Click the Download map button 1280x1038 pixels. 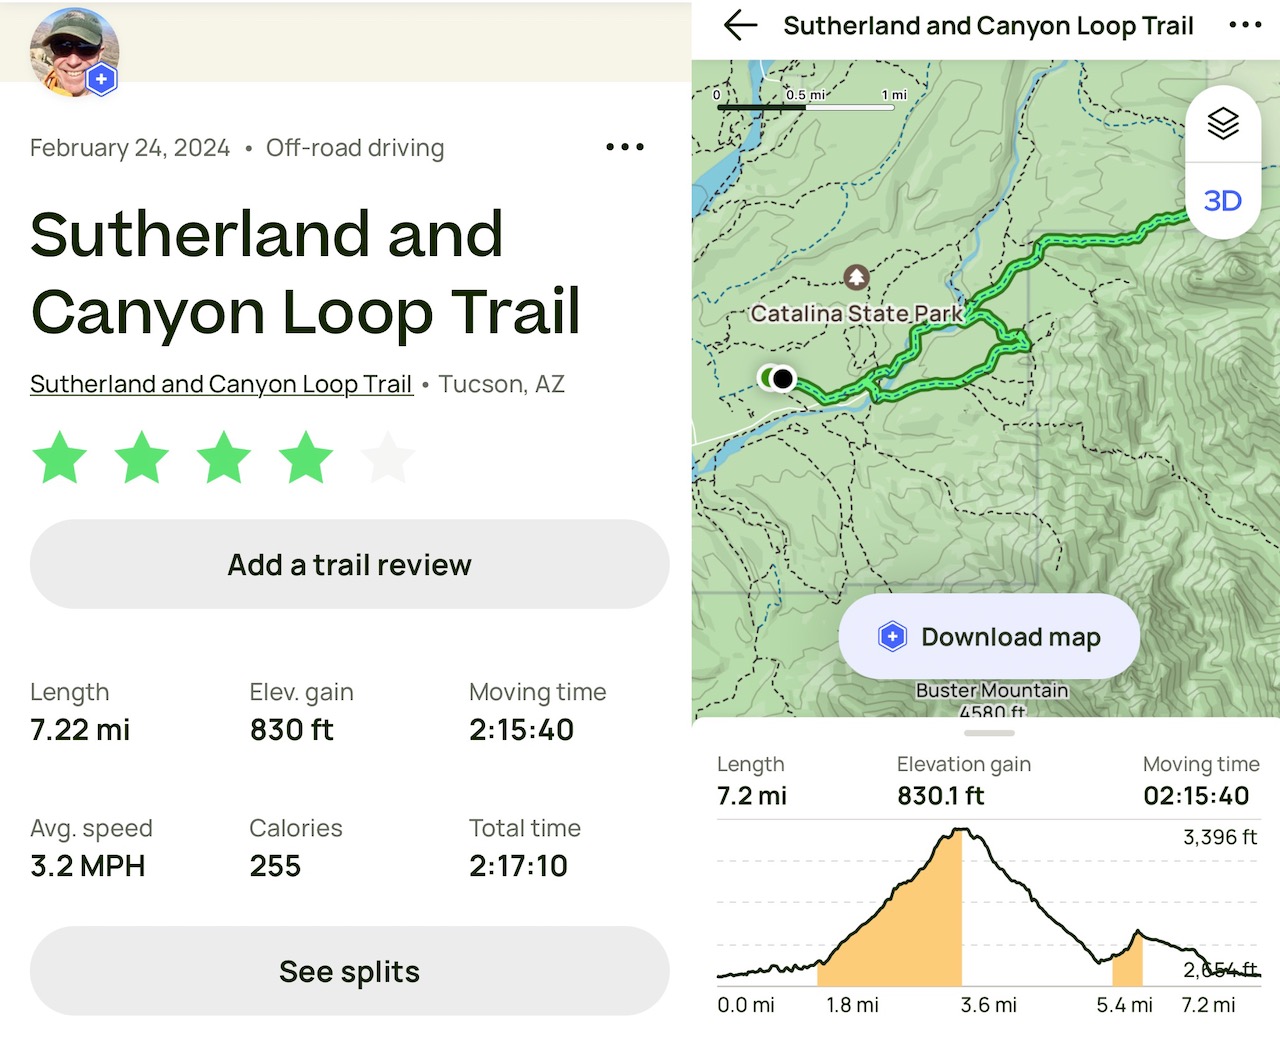(989, 636)
